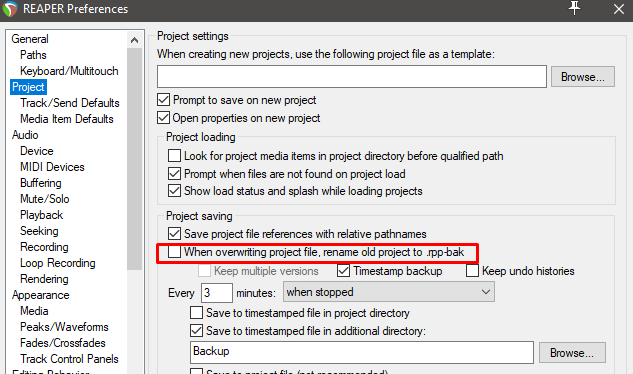Close the REAPER Preferences window
633x374 pixels.
pos(618,9)
